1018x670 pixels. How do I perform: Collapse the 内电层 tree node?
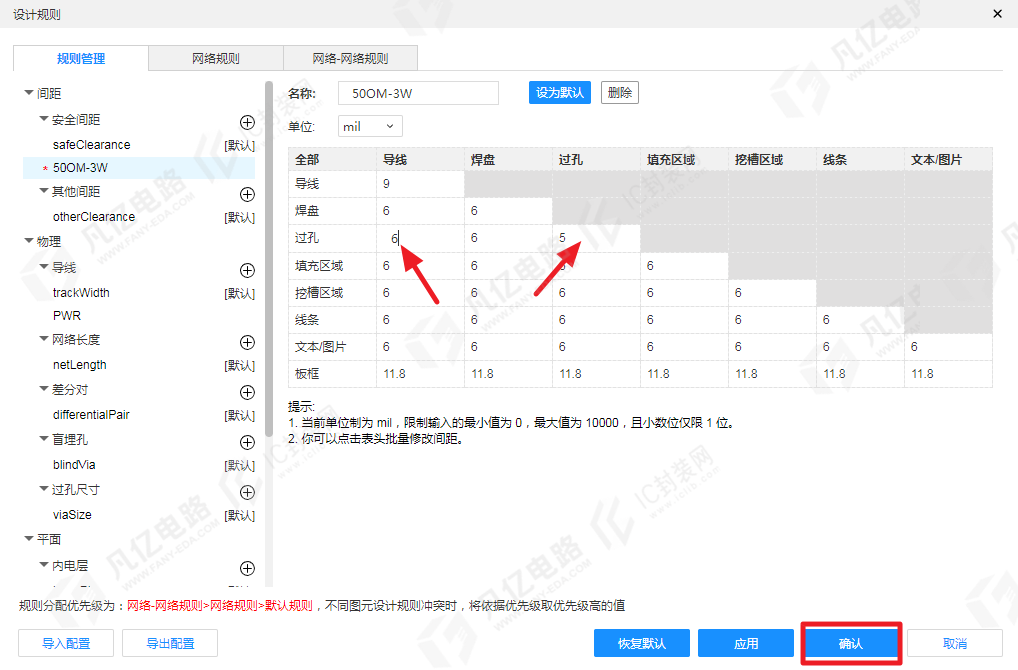(43, 565)
